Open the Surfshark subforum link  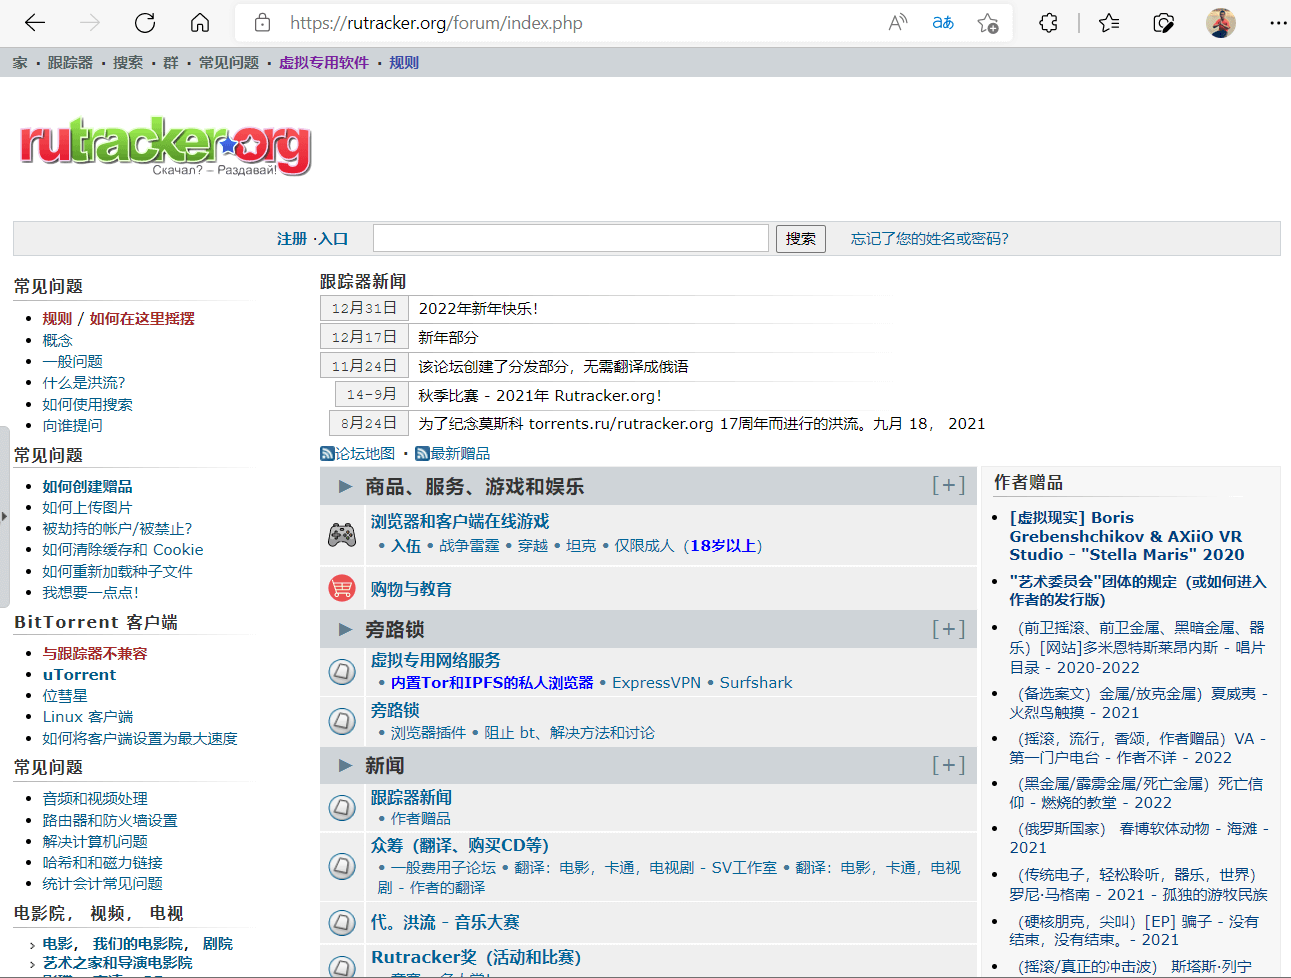click(756, 682)
